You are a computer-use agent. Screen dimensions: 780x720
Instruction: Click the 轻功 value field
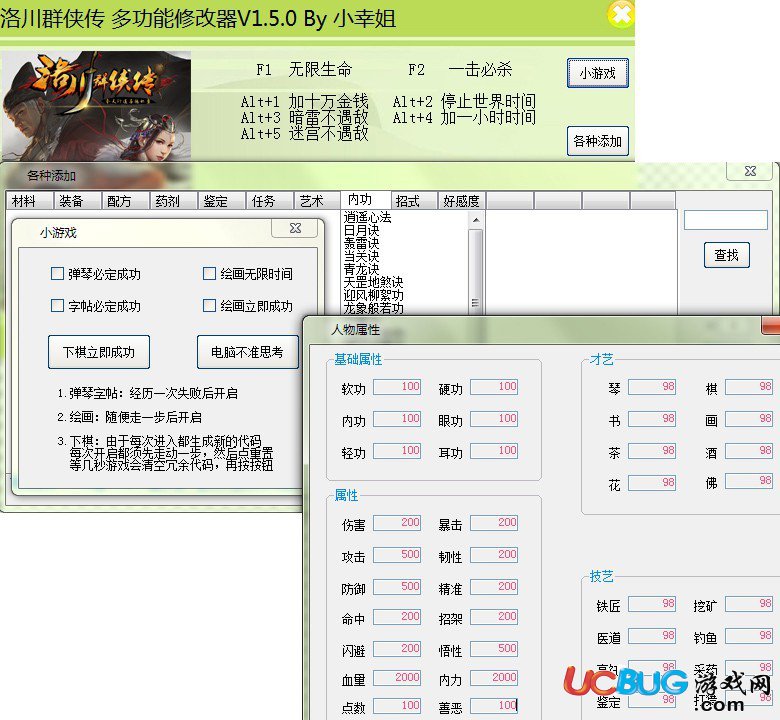coord(397,450)
